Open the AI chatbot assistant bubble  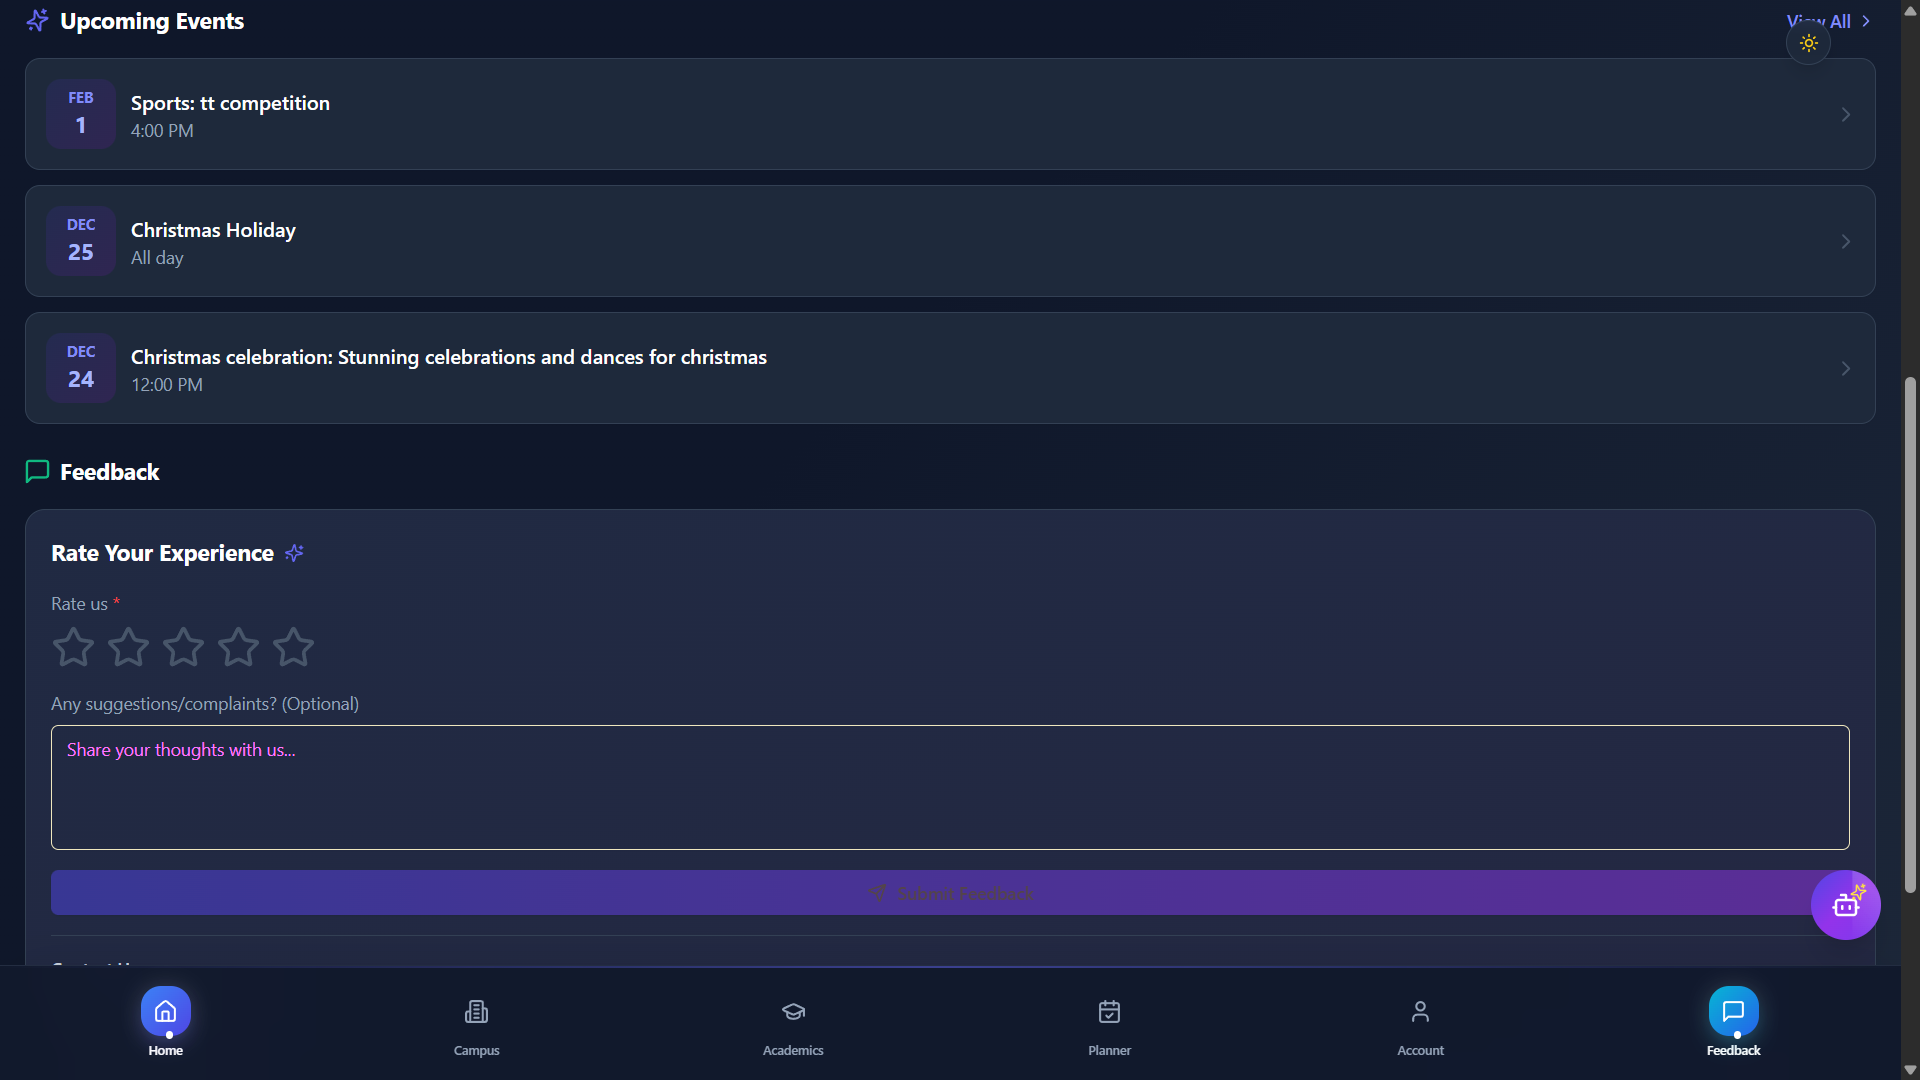[x=1845, y=905]
